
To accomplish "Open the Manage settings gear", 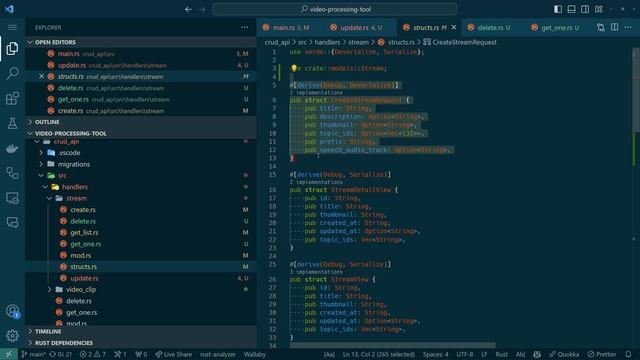I will click(x=12, y=336).
